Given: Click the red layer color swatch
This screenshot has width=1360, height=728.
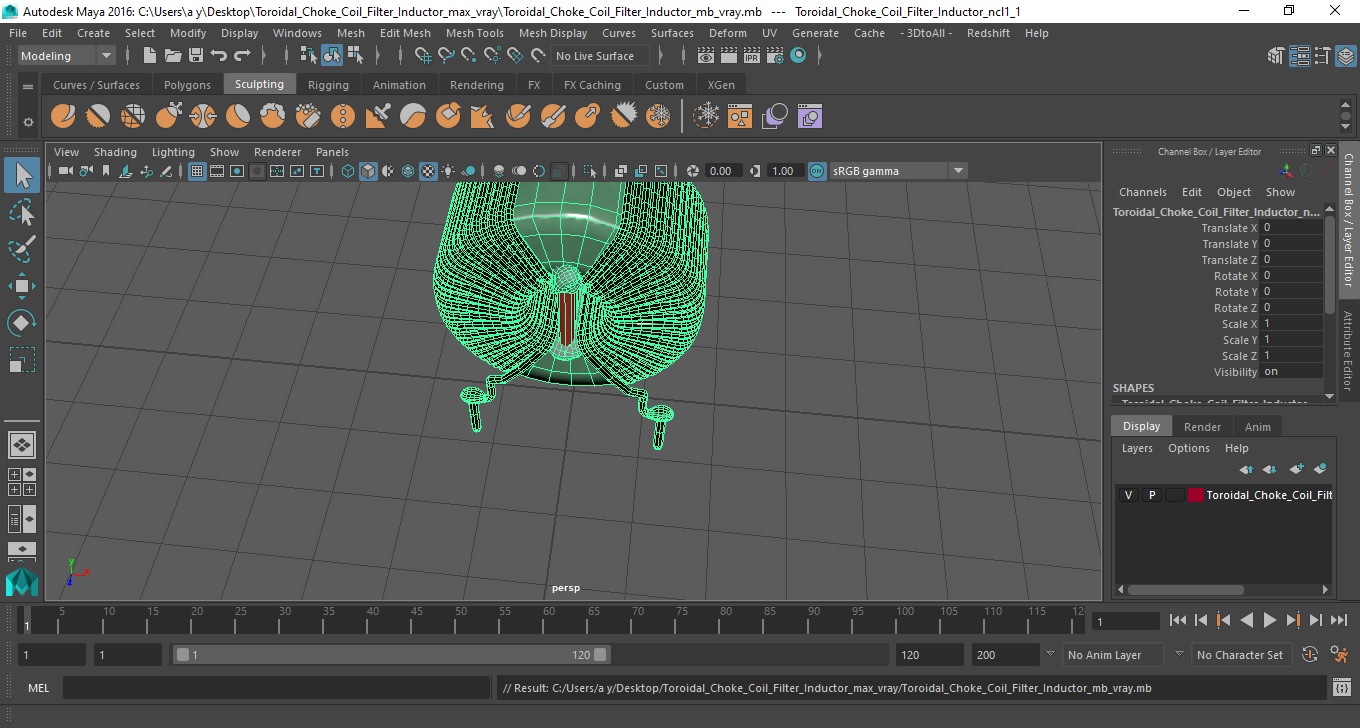Looking at the screenshot, I should click(1196, 495).
